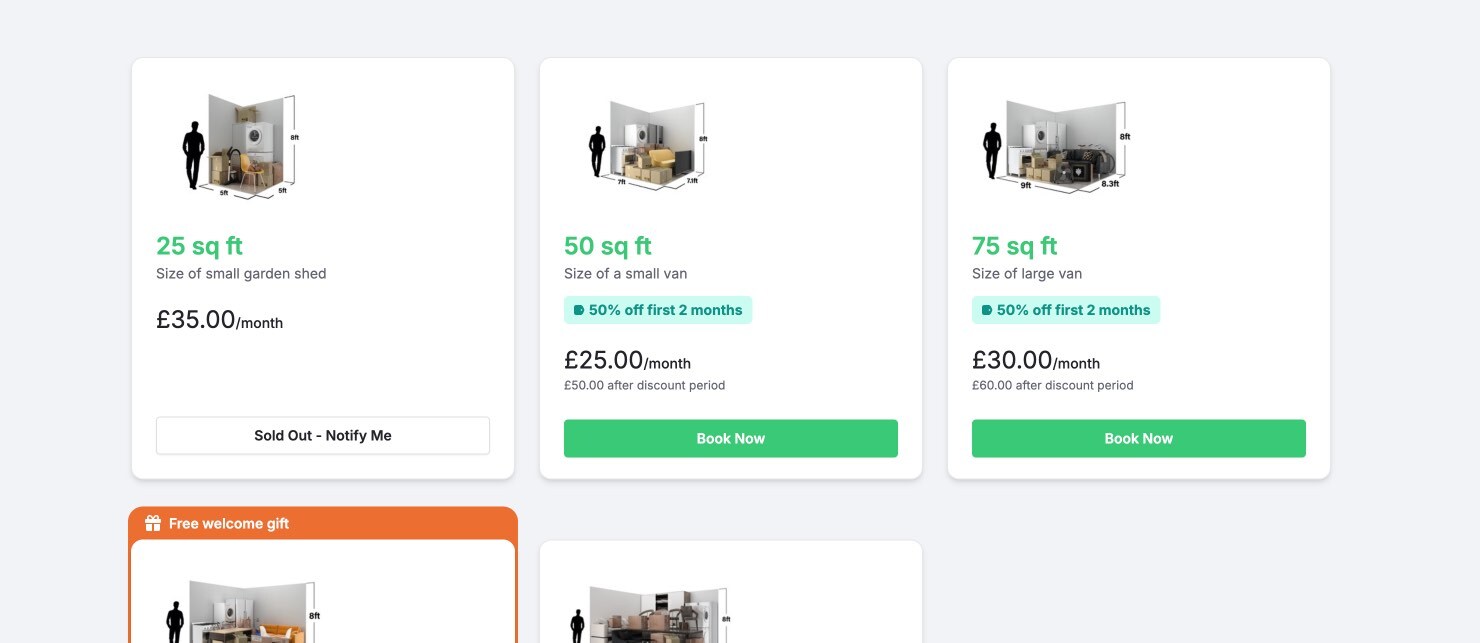The image size is (1480, 643).
Task: Click the person silhouette beside the 25 sq ft unit
Action: point(193,155)
